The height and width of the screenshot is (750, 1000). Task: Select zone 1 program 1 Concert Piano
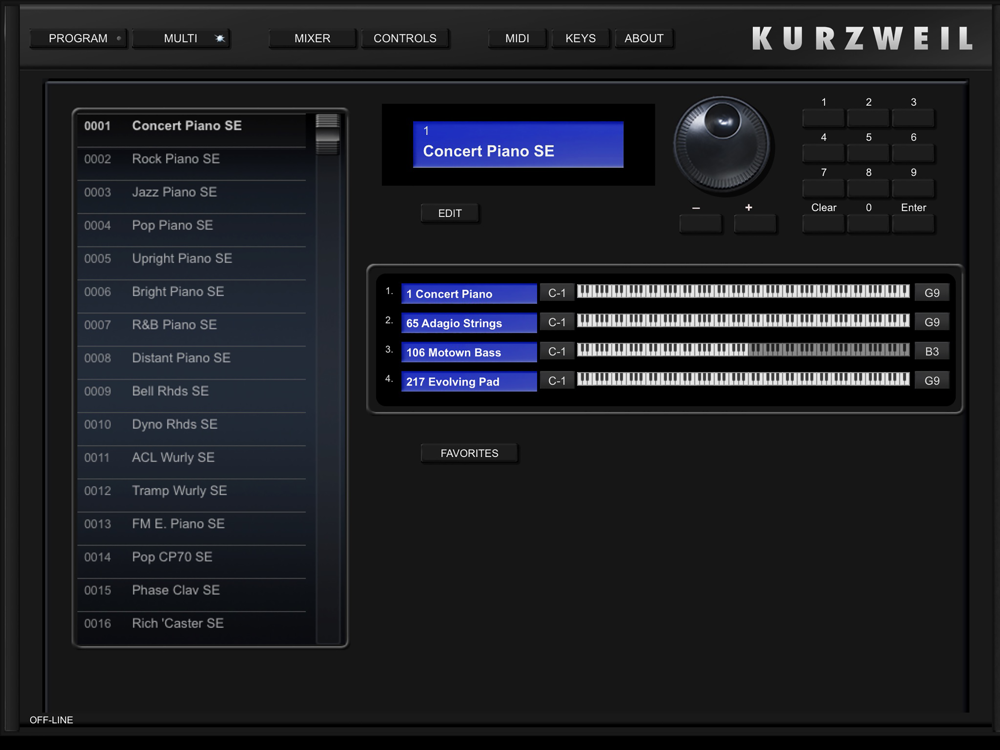469,293
